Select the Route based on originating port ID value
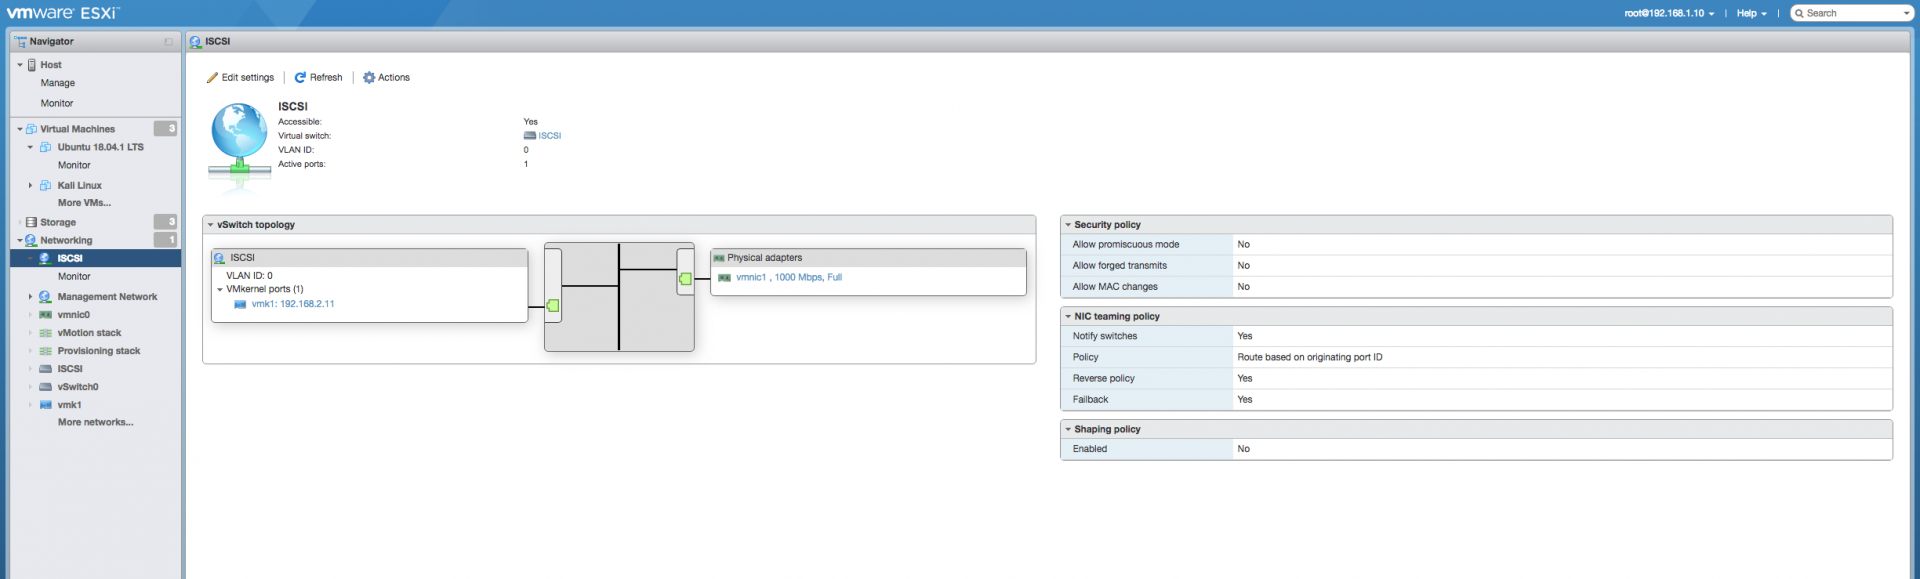Viewport: 1920px width, 579px height. point(1310,358)
